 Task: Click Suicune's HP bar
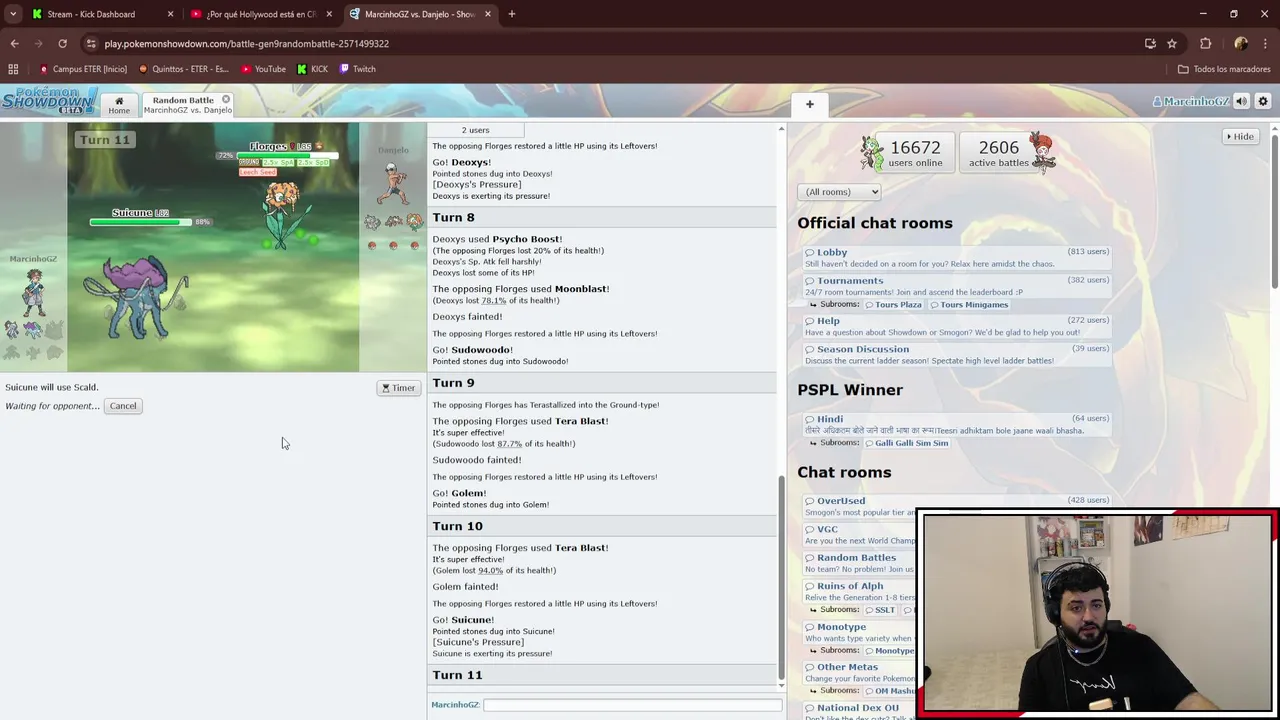pos(140,221)
